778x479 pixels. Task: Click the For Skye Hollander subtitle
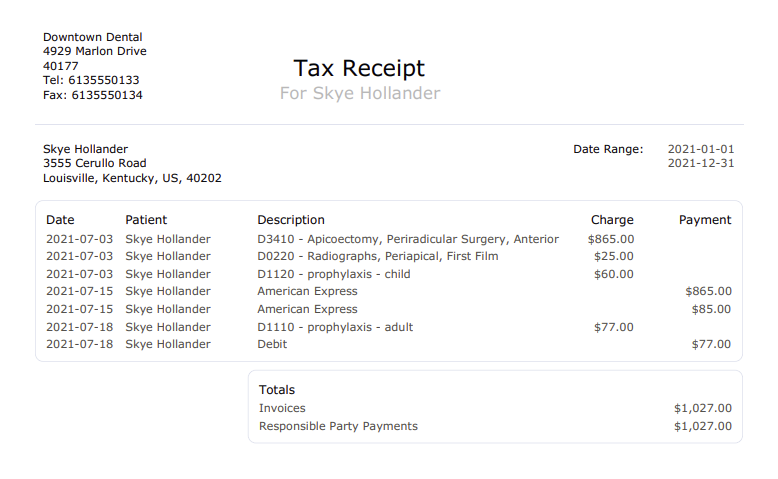(360, 93)
